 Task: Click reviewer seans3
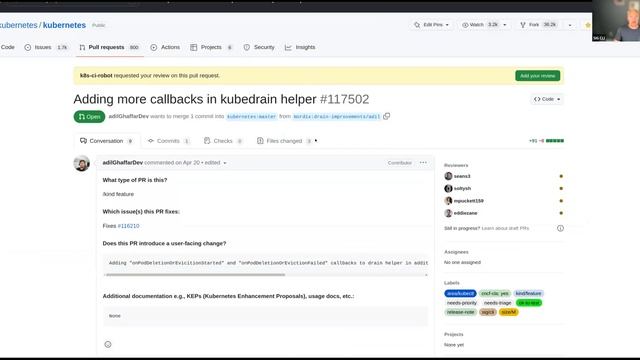click(x=462, y=176)
